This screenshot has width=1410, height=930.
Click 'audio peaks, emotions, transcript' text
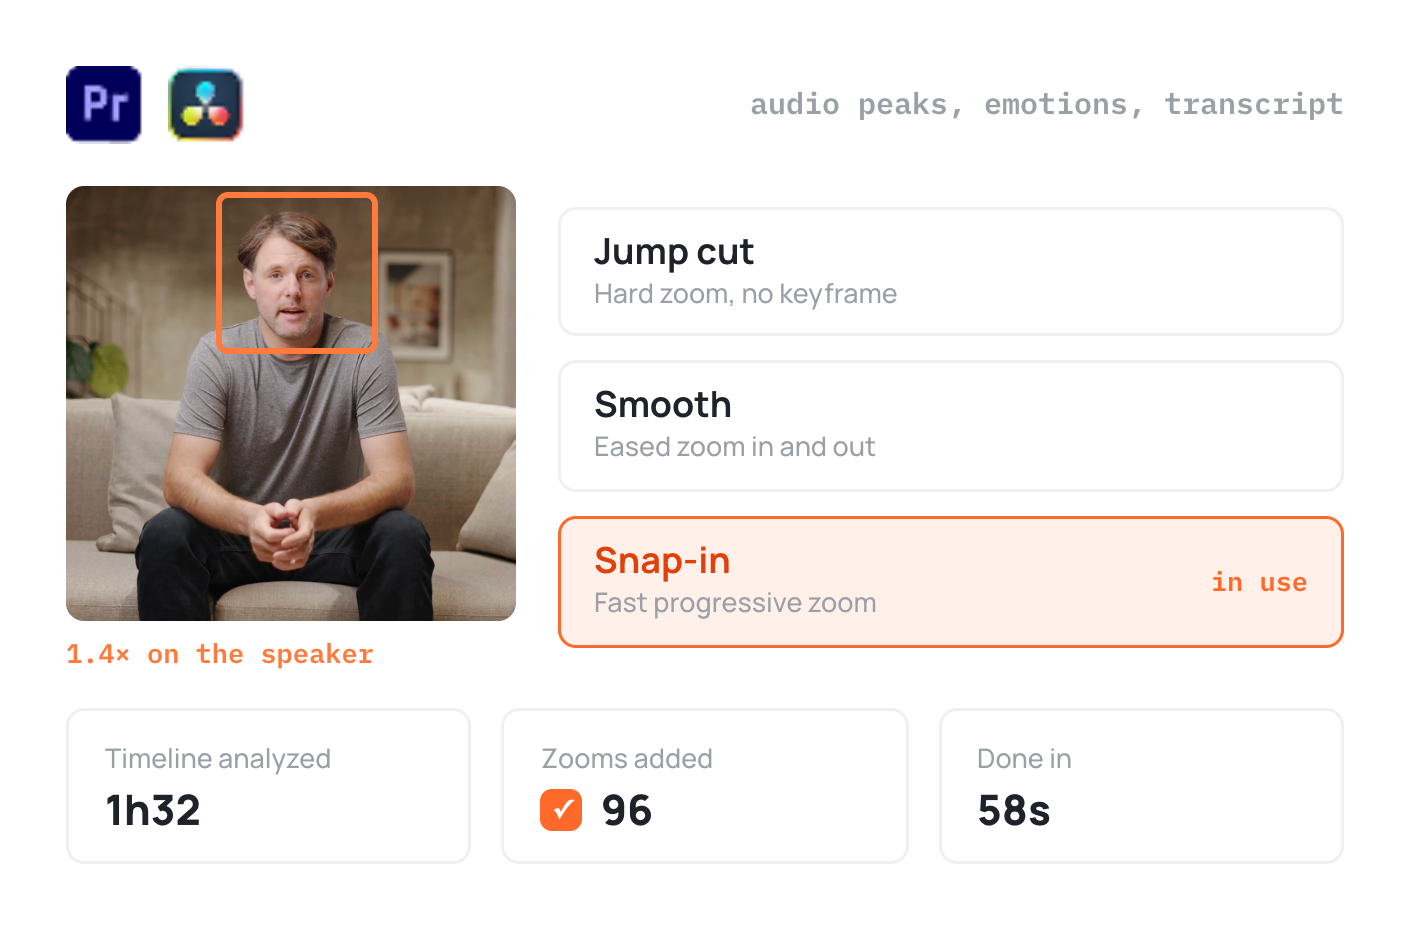coord(1046,105)
